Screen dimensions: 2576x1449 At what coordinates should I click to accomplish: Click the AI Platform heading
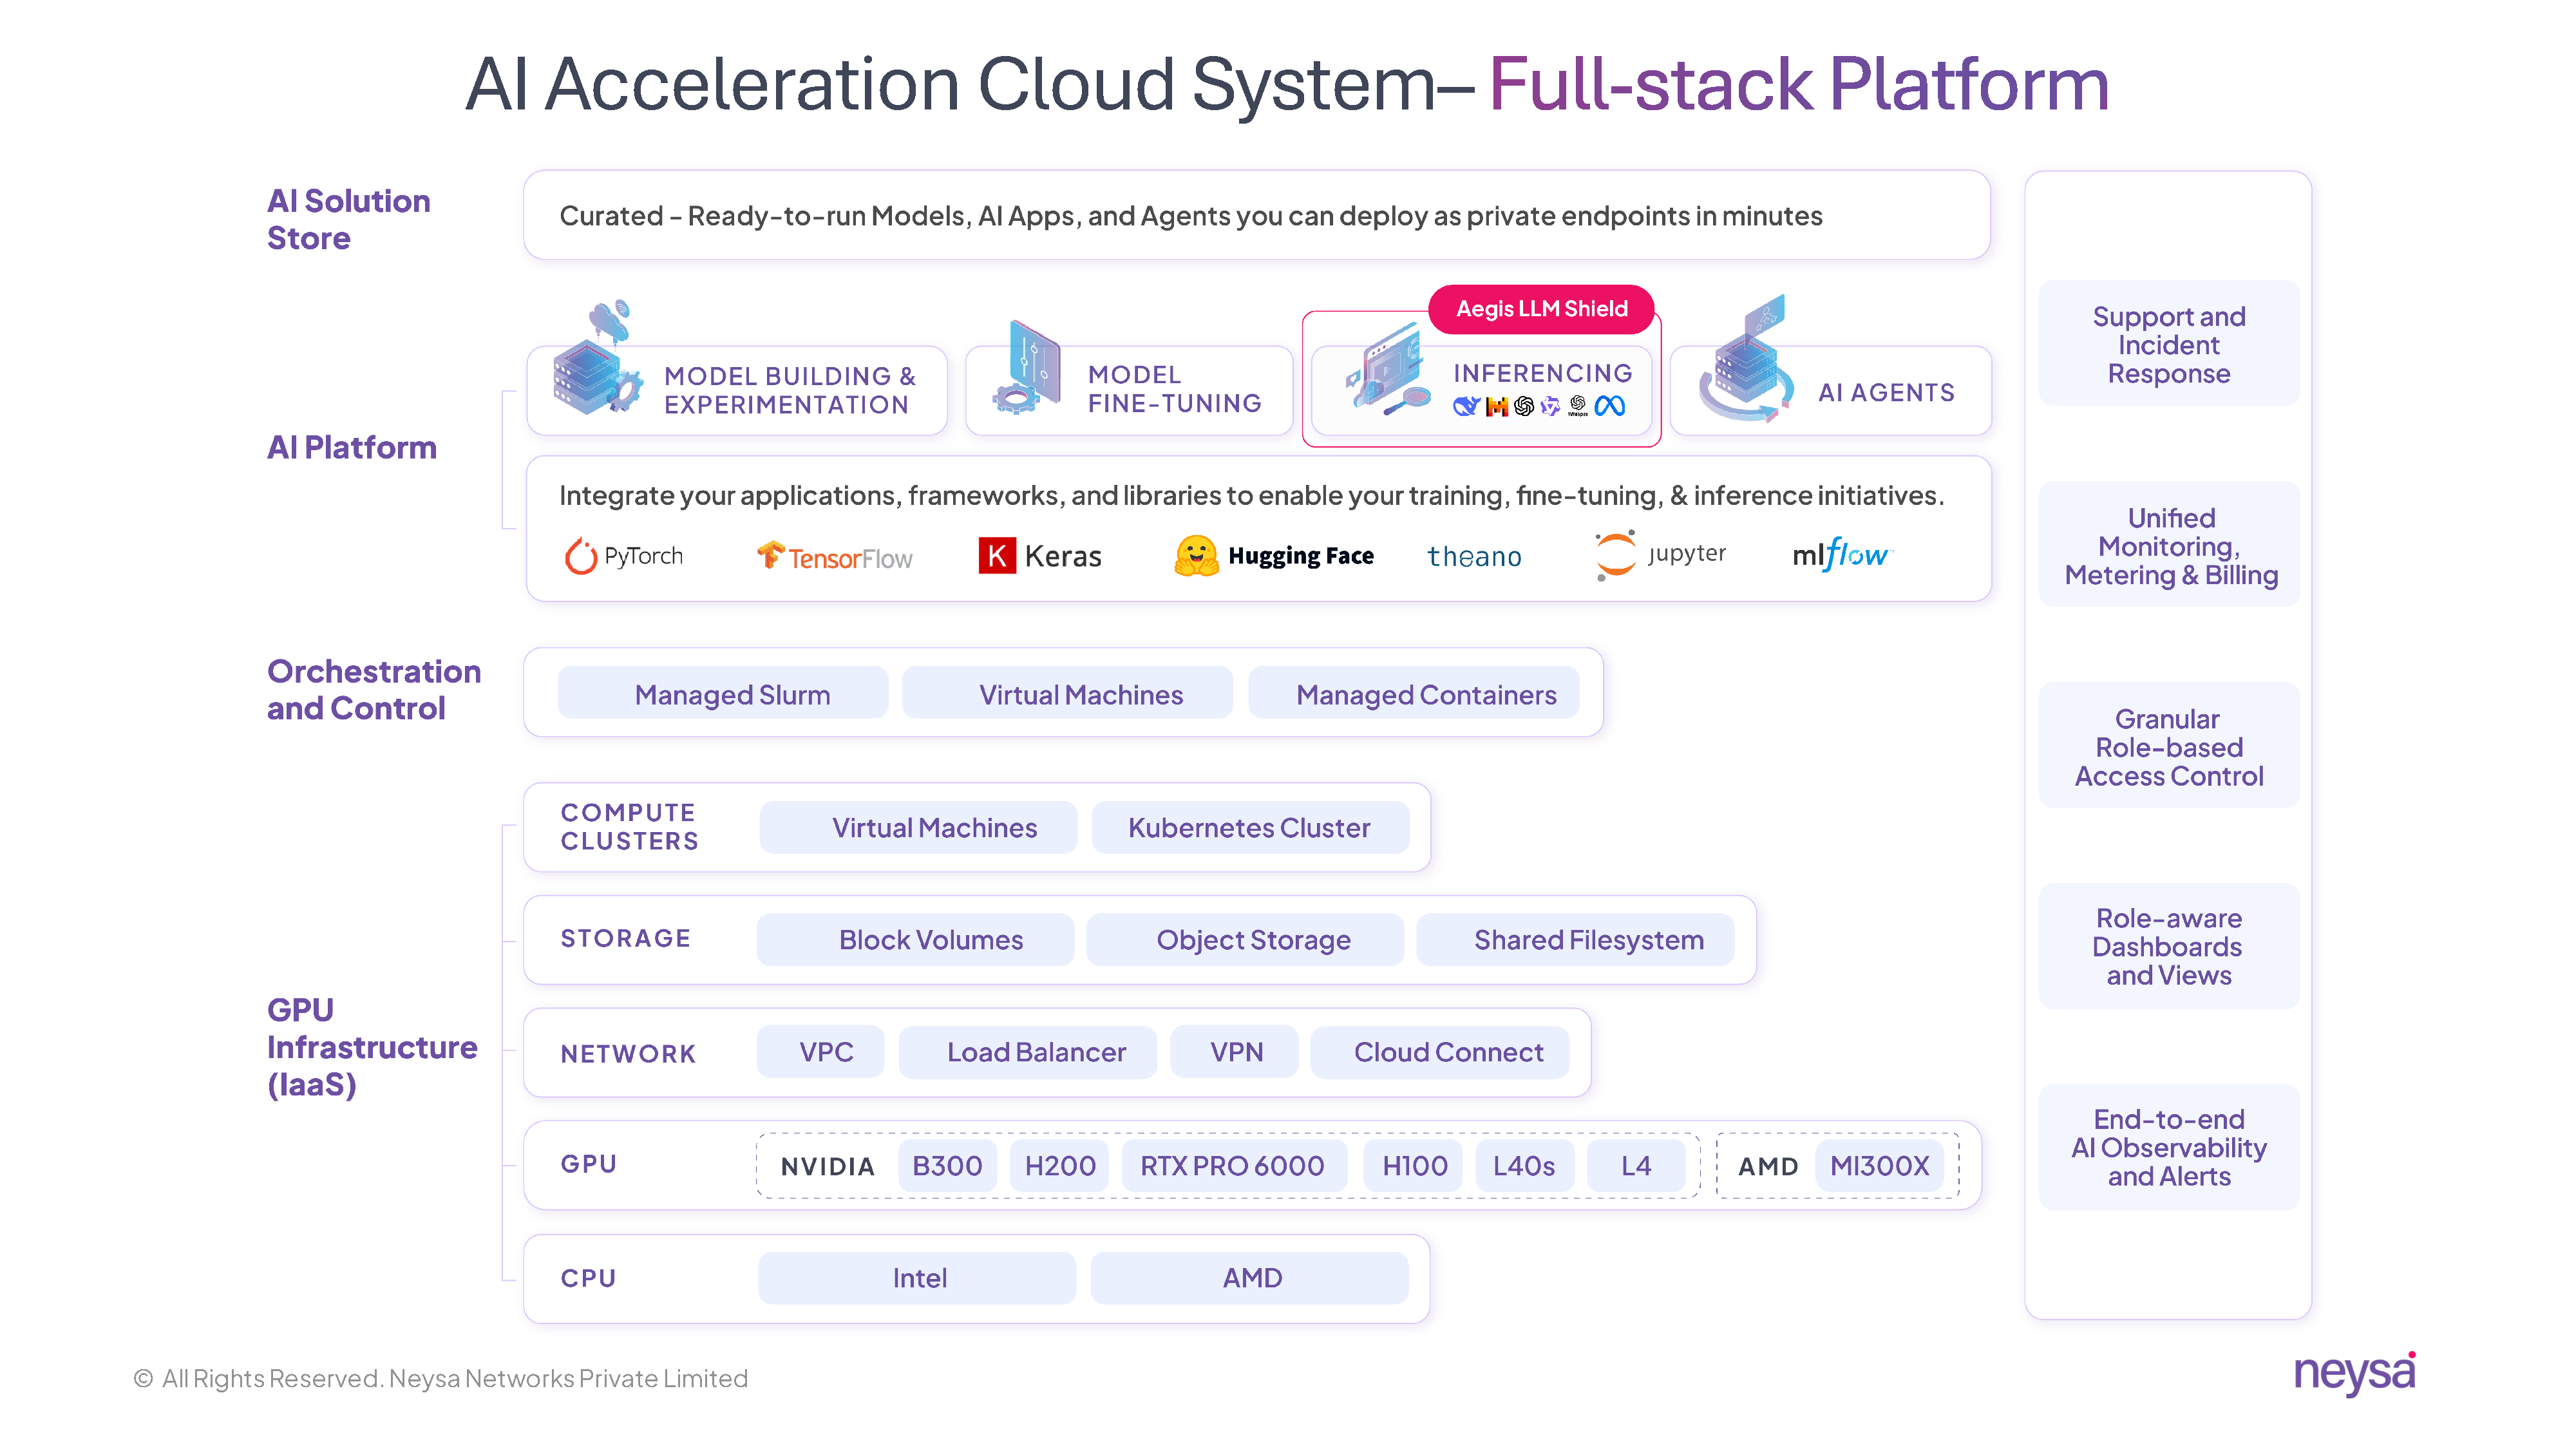pyautogui.click(x=351, y=447)
